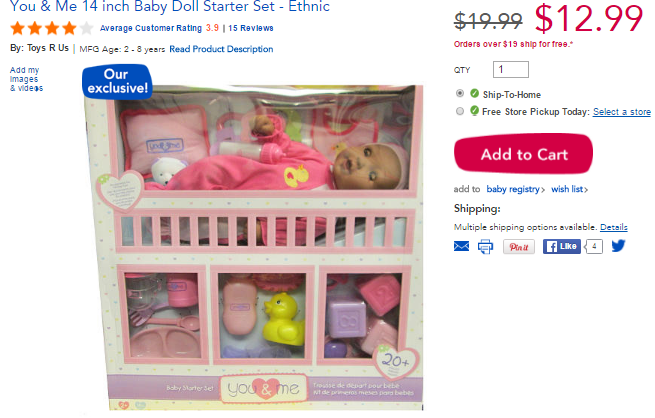
Task: Open Read Product Description link
Action: 221,49
